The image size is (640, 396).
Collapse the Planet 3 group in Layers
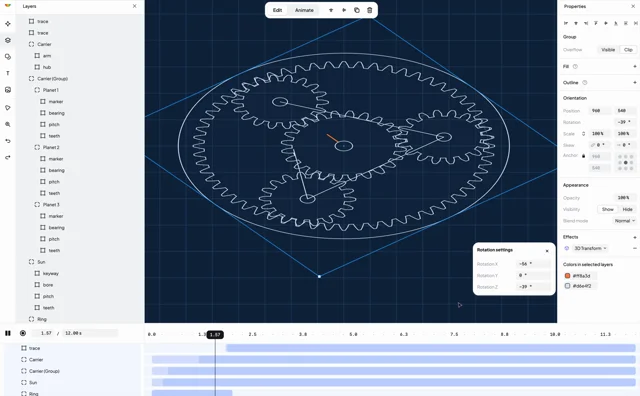[x=37, y=205]
